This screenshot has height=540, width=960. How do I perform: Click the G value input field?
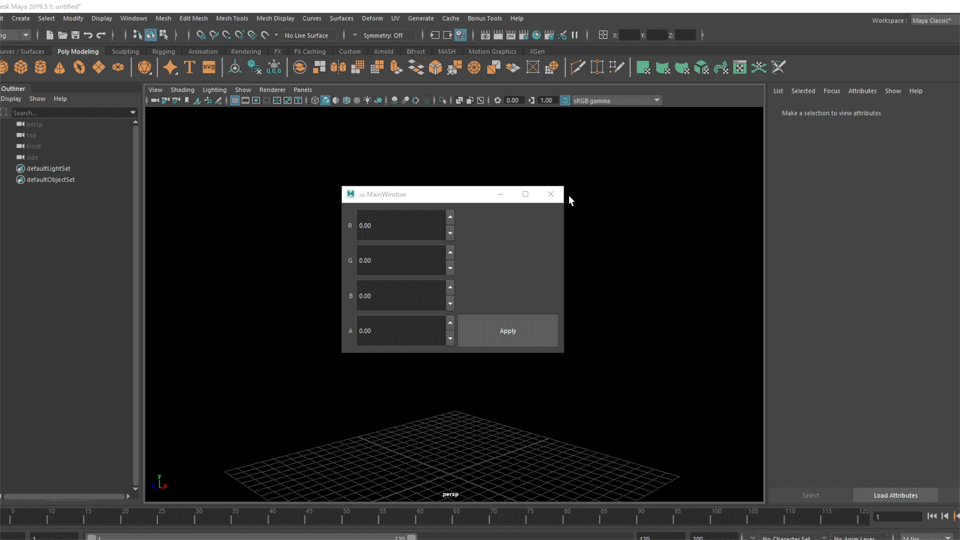pos(400,261)
